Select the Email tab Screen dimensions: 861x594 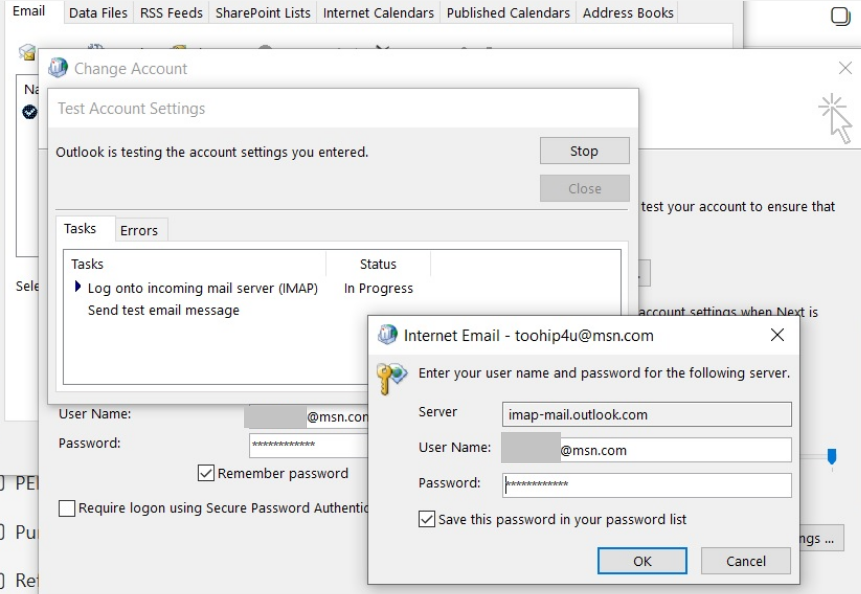point(29,11)
